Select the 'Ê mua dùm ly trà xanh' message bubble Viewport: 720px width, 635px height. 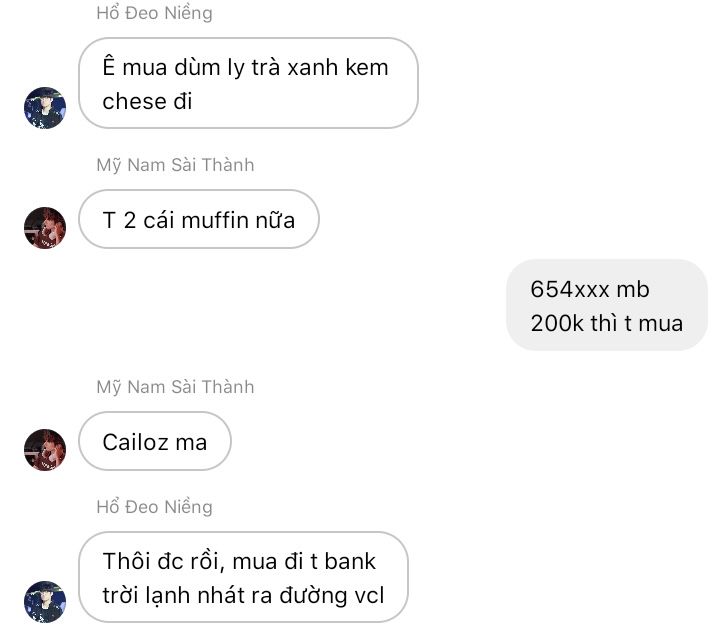(248, 83)
